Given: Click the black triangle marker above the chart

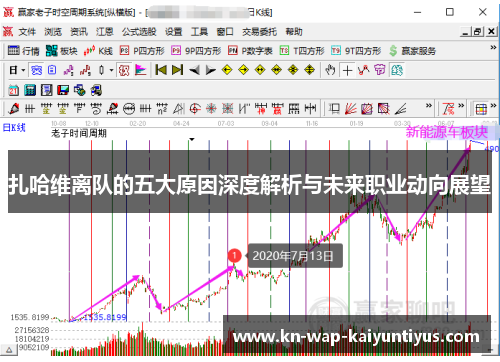Looking at the screenshot, I should click(x=192, y=139).
